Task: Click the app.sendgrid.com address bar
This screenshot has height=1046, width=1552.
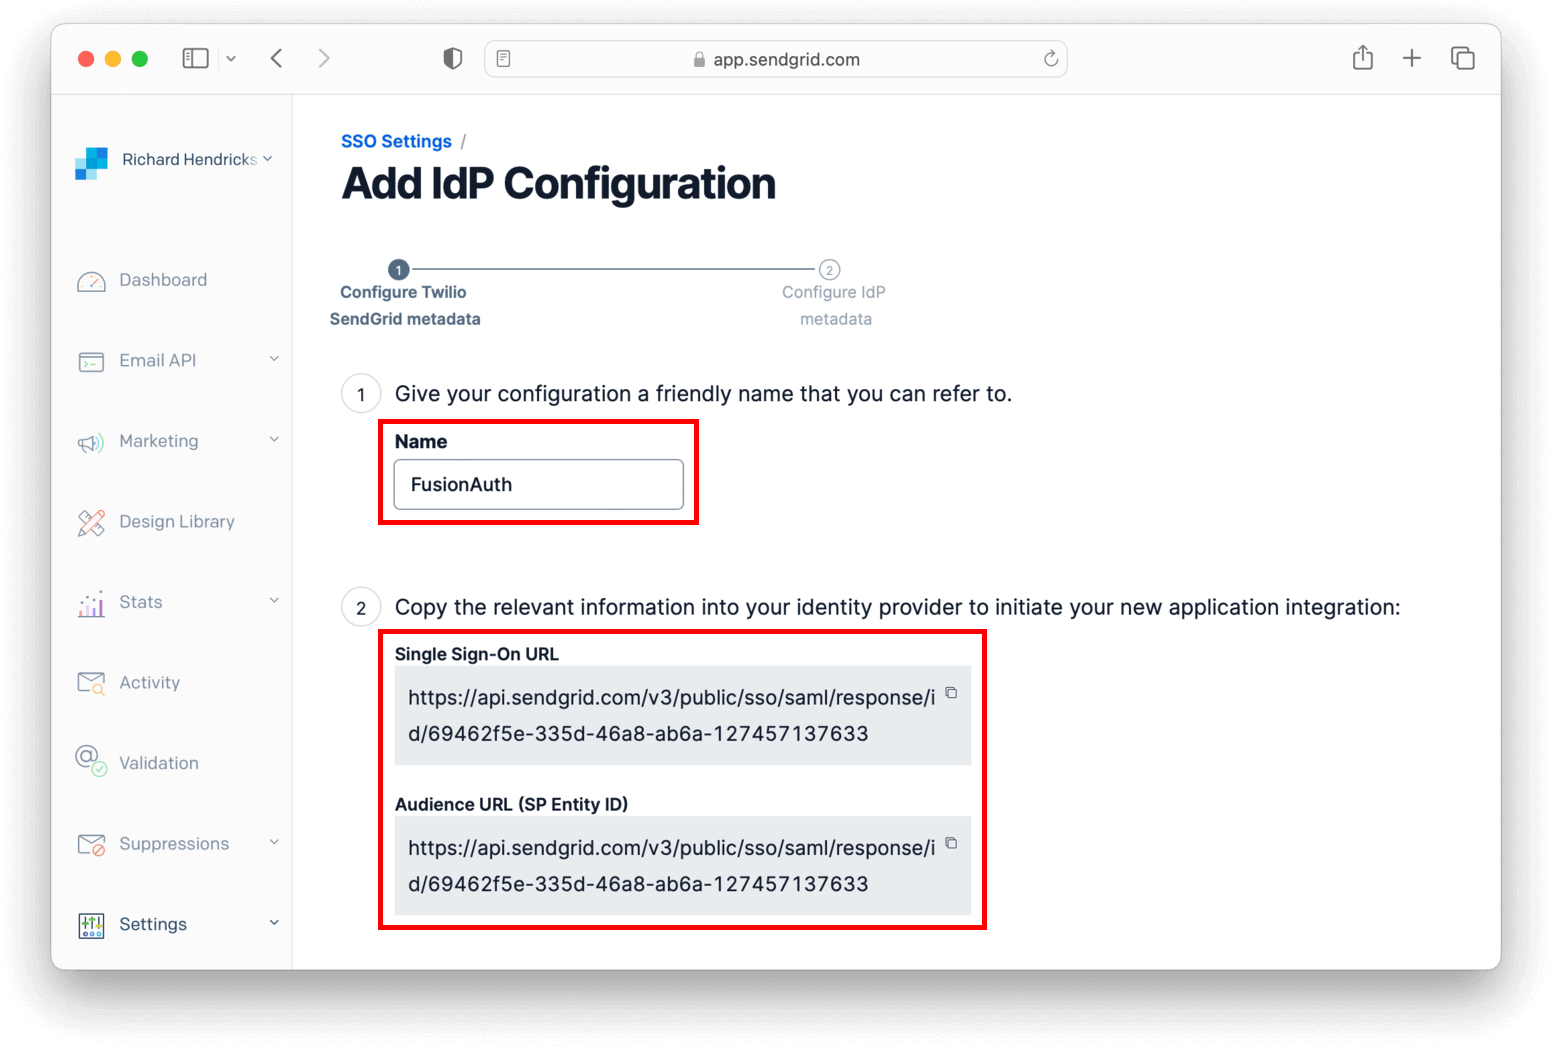Action: click(776, 59)
